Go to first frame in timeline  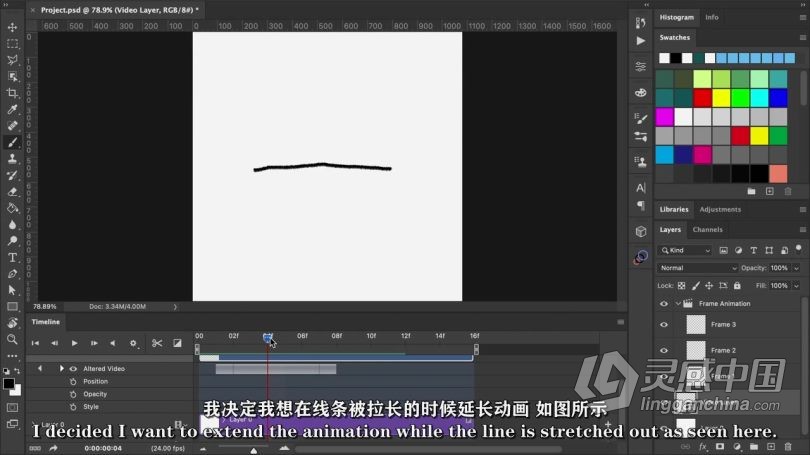coord(35,343)
